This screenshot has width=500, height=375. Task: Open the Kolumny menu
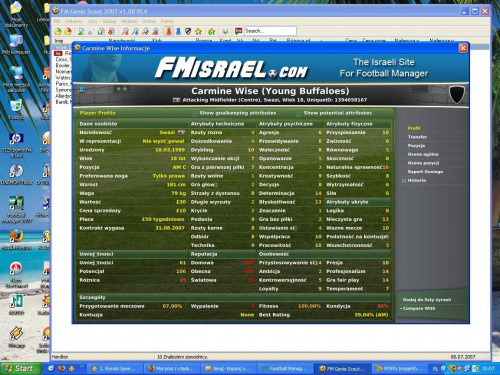point(74,21)
